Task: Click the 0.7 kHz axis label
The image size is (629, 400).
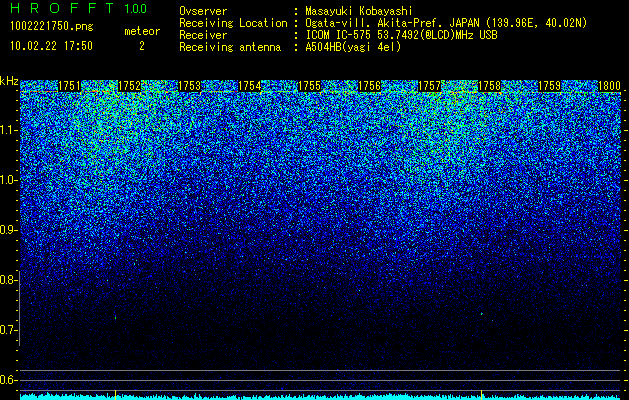Action: click(8, 330)
